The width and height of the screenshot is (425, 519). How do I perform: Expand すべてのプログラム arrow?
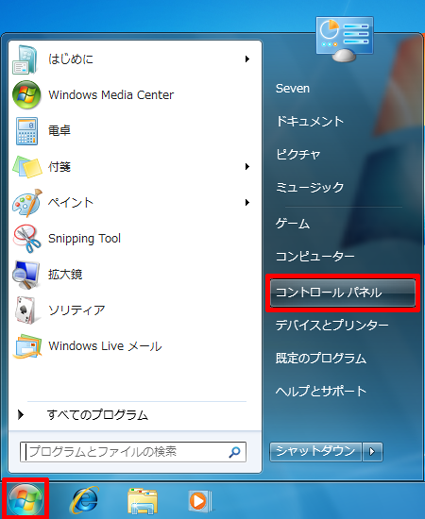coord(21,415)
